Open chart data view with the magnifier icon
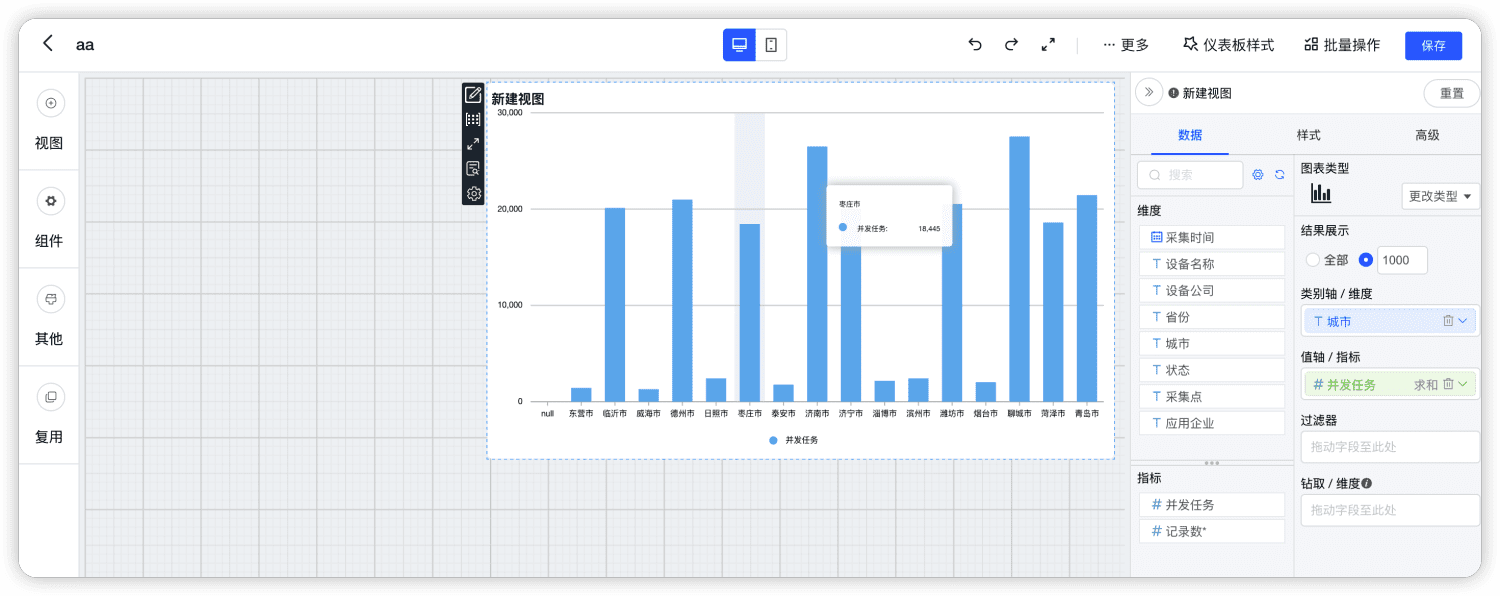Screen dimensions: 1500x596 (473, 168)
